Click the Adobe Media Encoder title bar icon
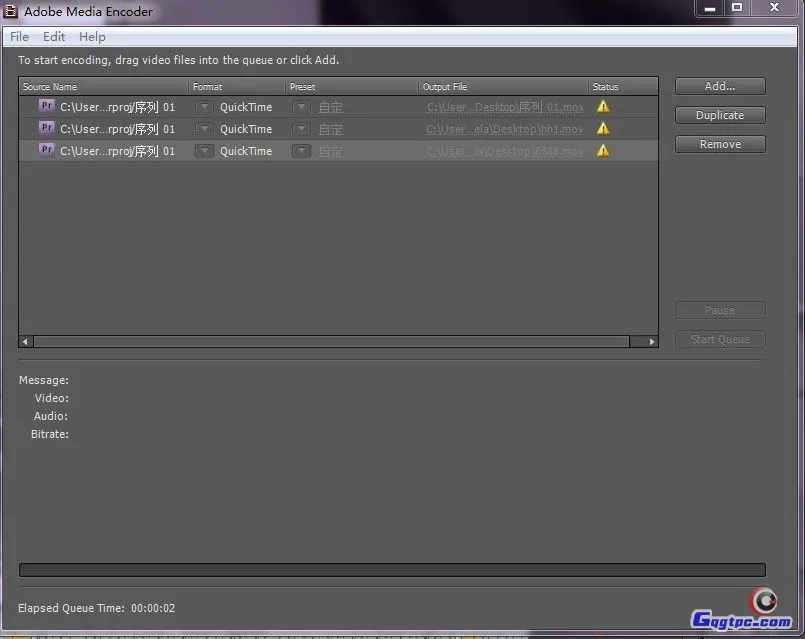Screen dimensions: 805x639 click(x=12, y=12)
